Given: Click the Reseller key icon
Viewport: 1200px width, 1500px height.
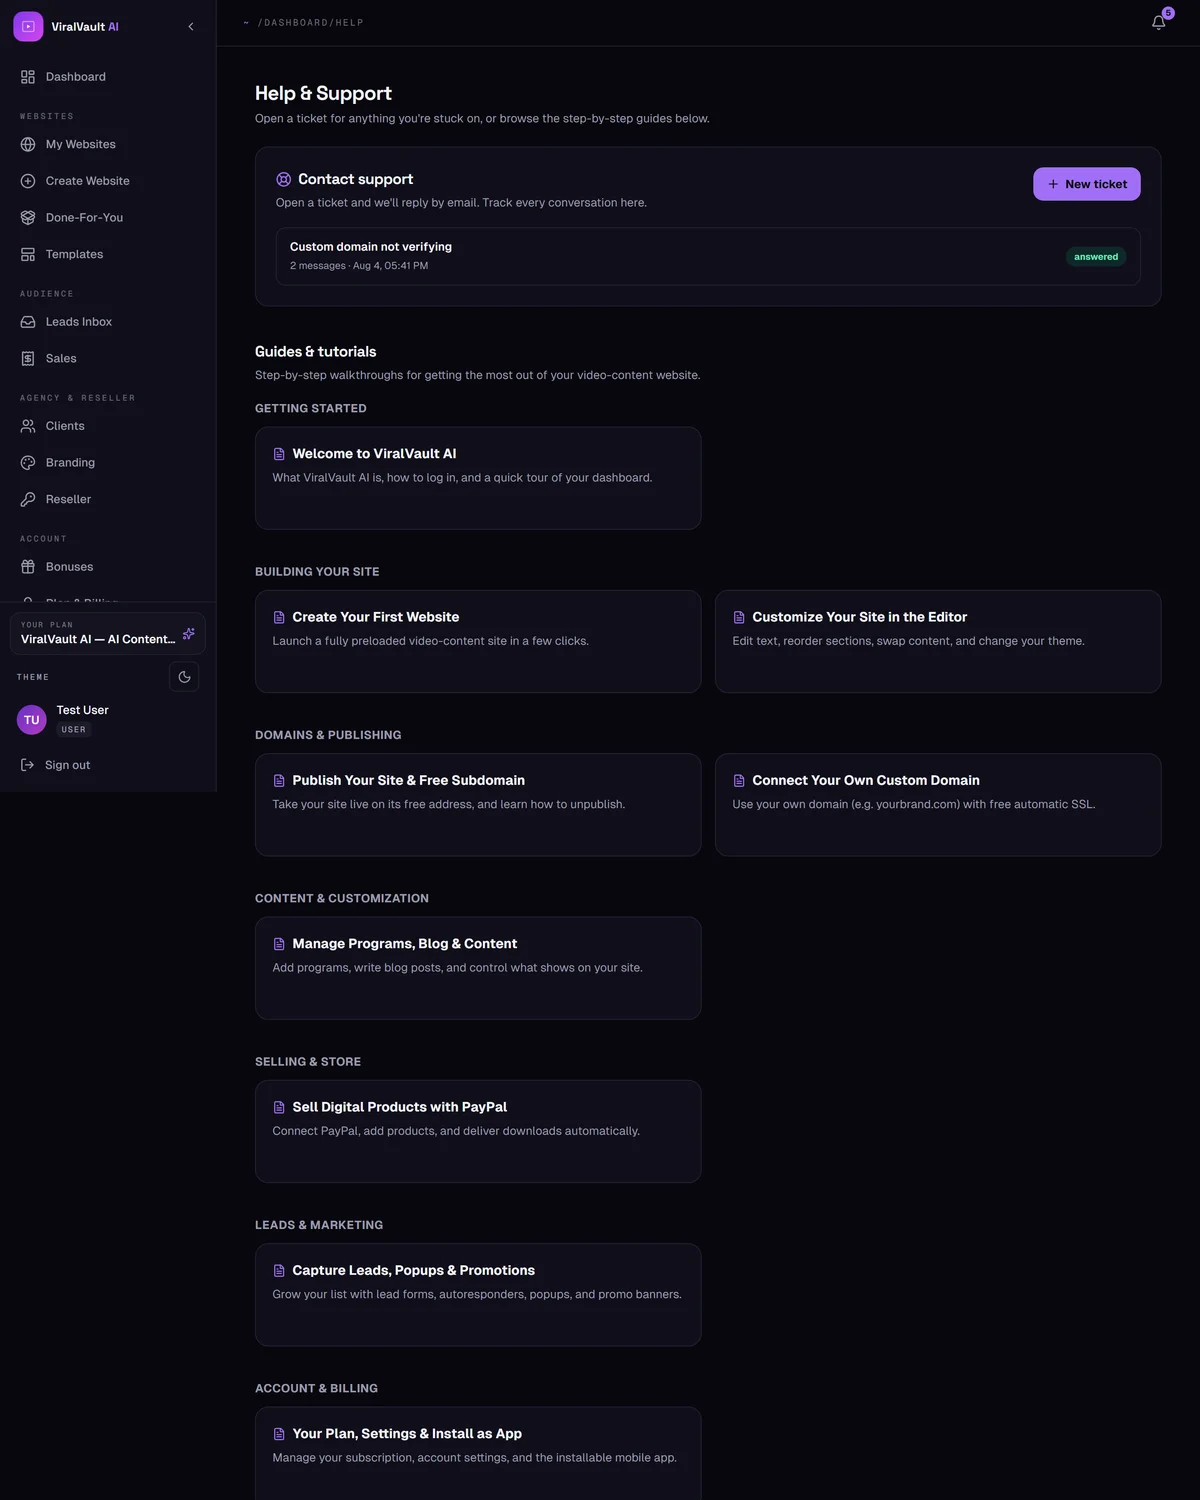Looking at the screenshot, I should pos(28,499).
